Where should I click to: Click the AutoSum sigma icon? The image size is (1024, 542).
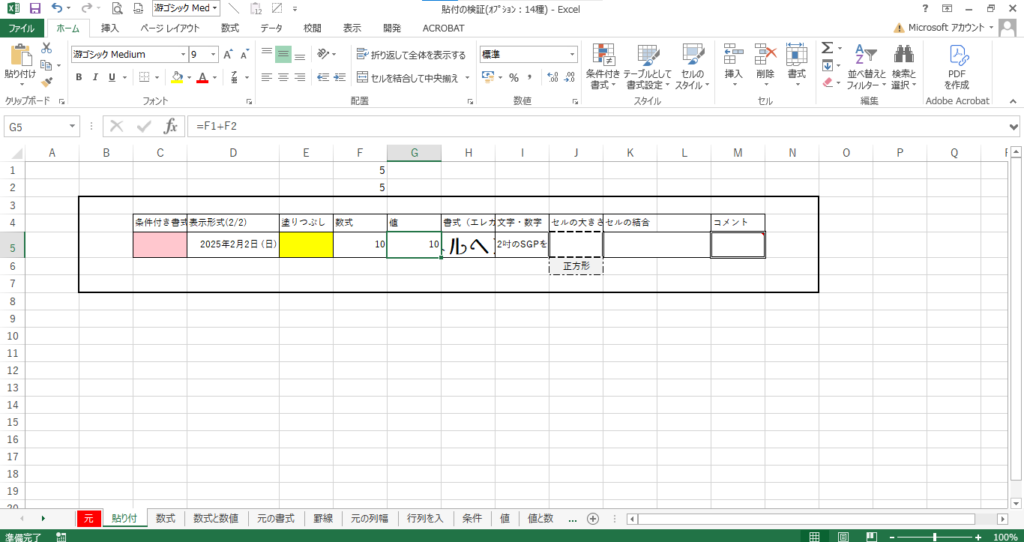[x=827, y=48]
